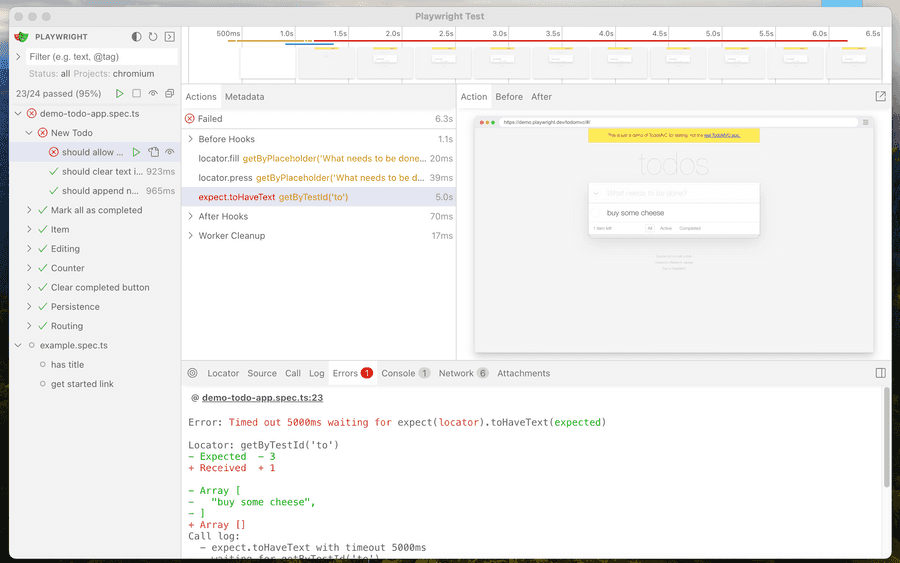Toggle watch eye on 'should allow' row
Image resolution: width=900 pixels, height=563 pixels.
pyautogui.click(x=169, y=152)
